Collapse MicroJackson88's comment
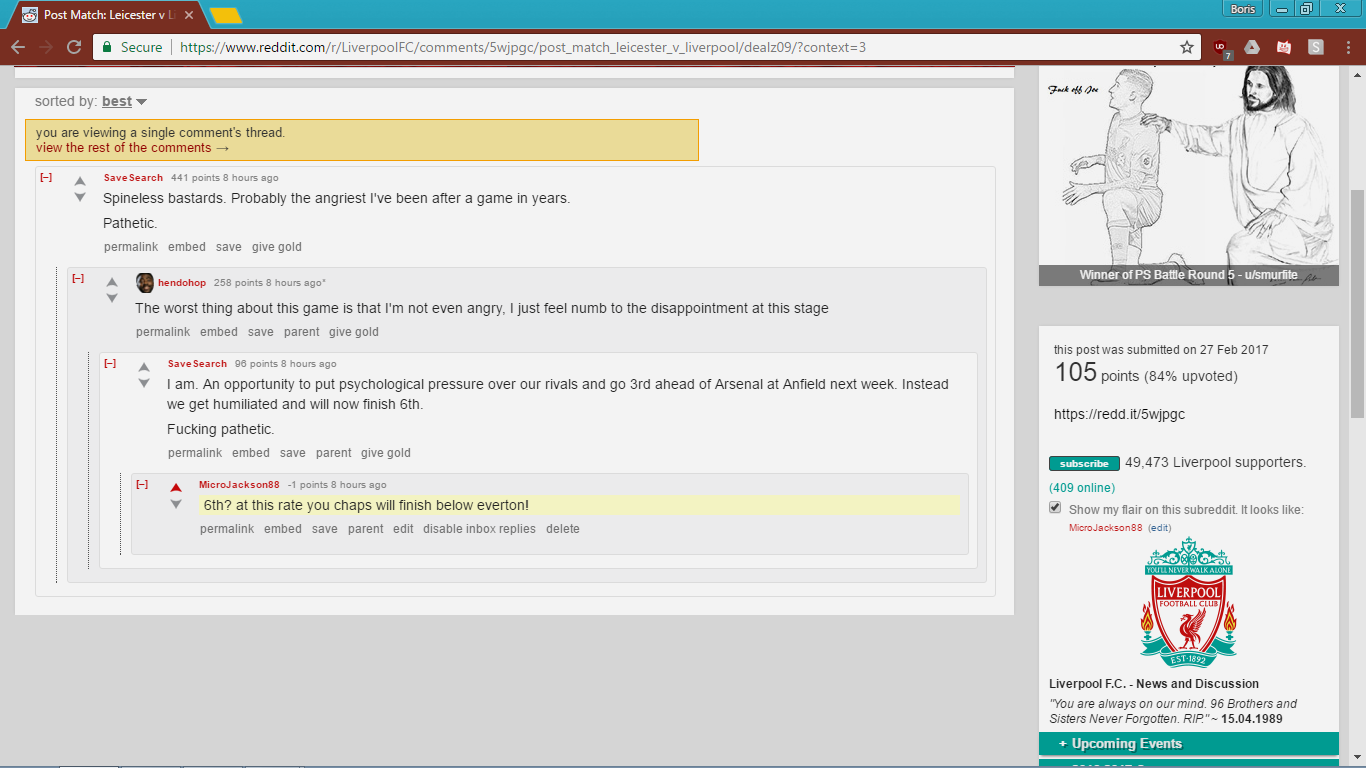This screenshot has height=768, width=1366. [142, 485]
